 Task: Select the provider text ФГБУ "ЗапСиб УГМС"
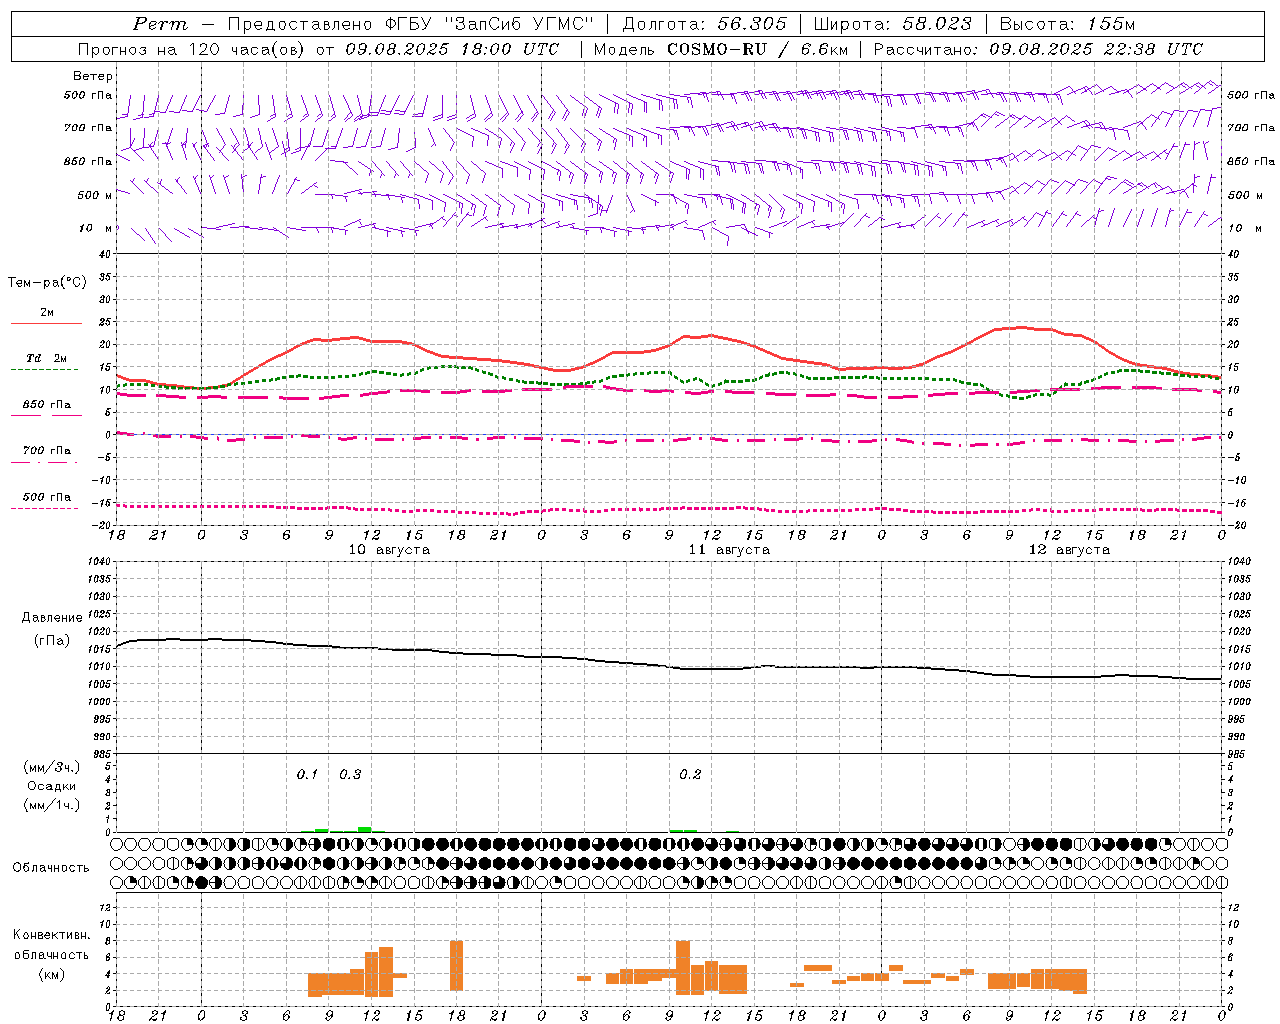[490, 24]
